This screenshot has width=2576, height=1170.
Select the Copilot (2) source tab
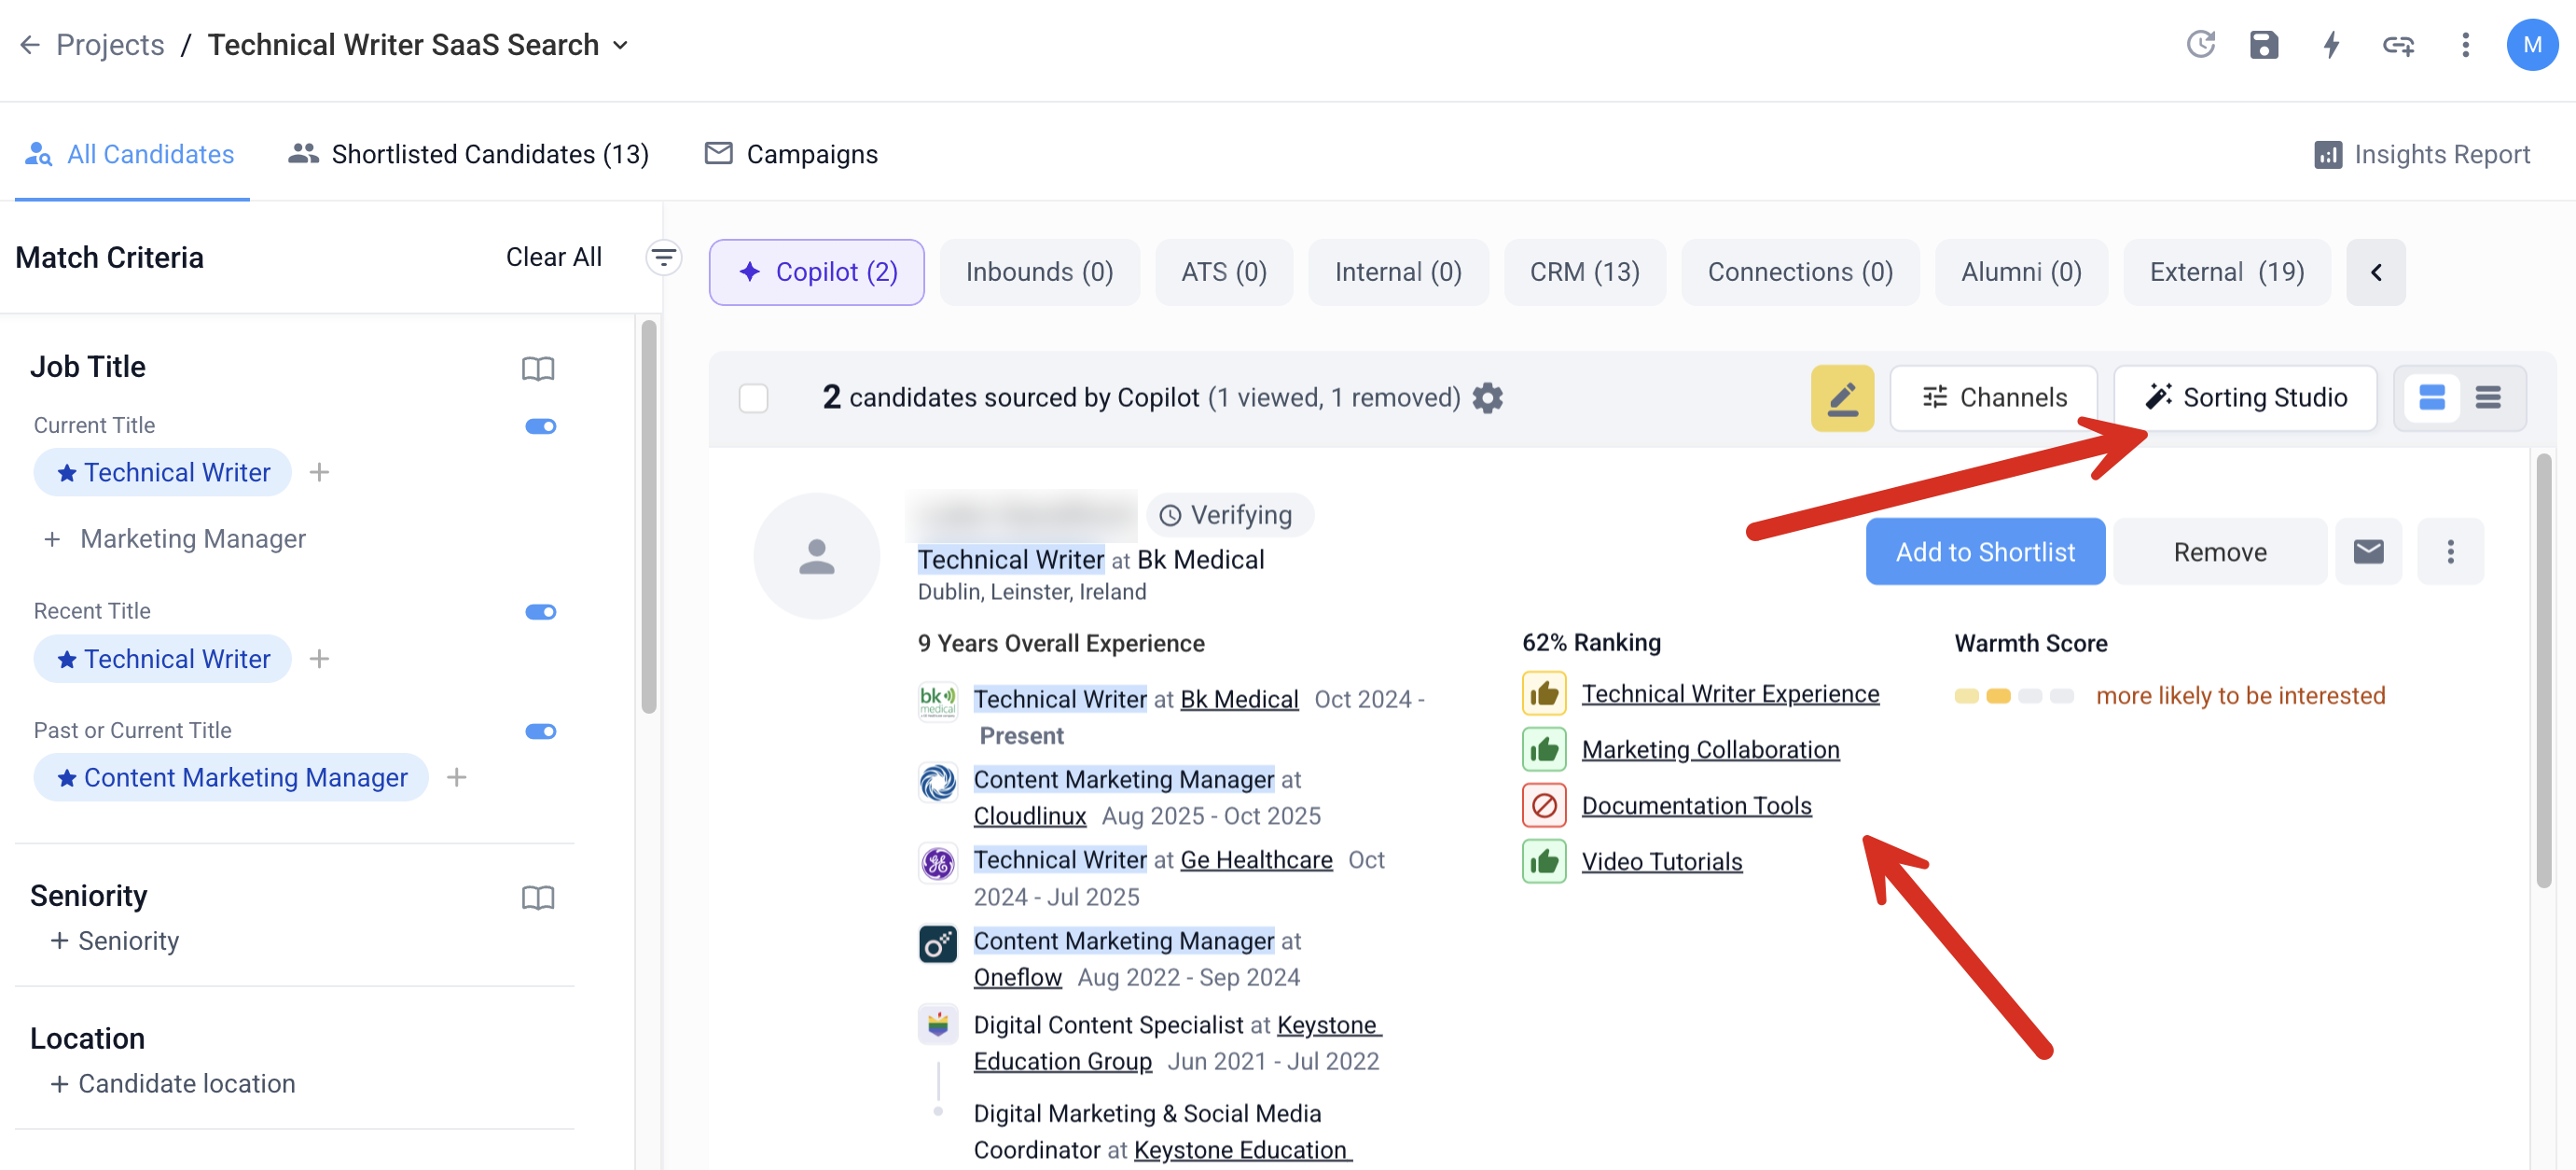[x=817, y=272]
